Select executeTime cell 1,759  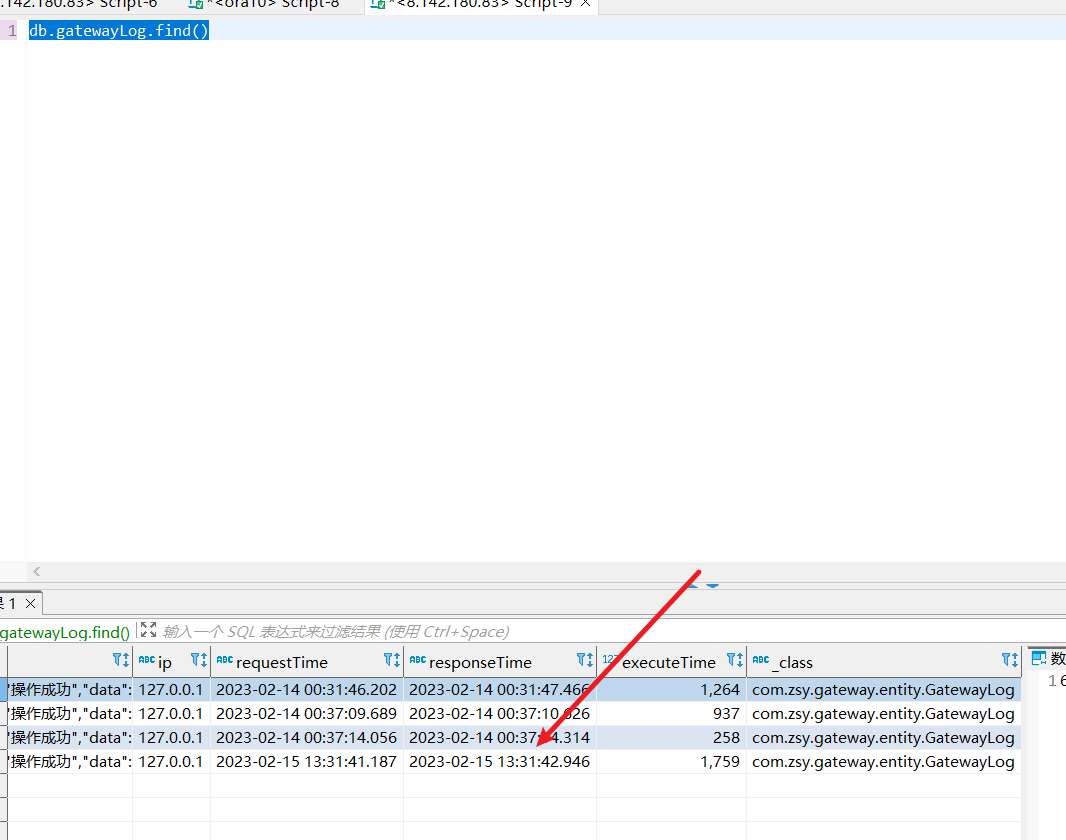pyautogui.click(x=672, y=761)
